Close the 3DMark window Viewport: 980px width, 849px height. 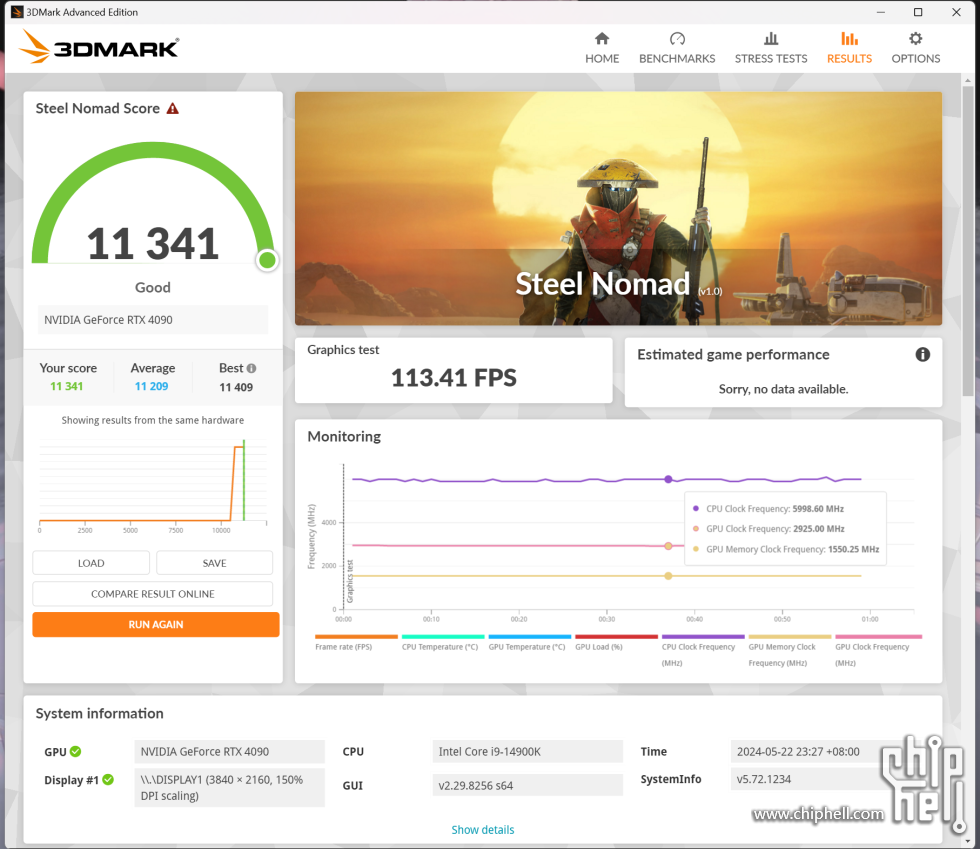tap(956, 12)
